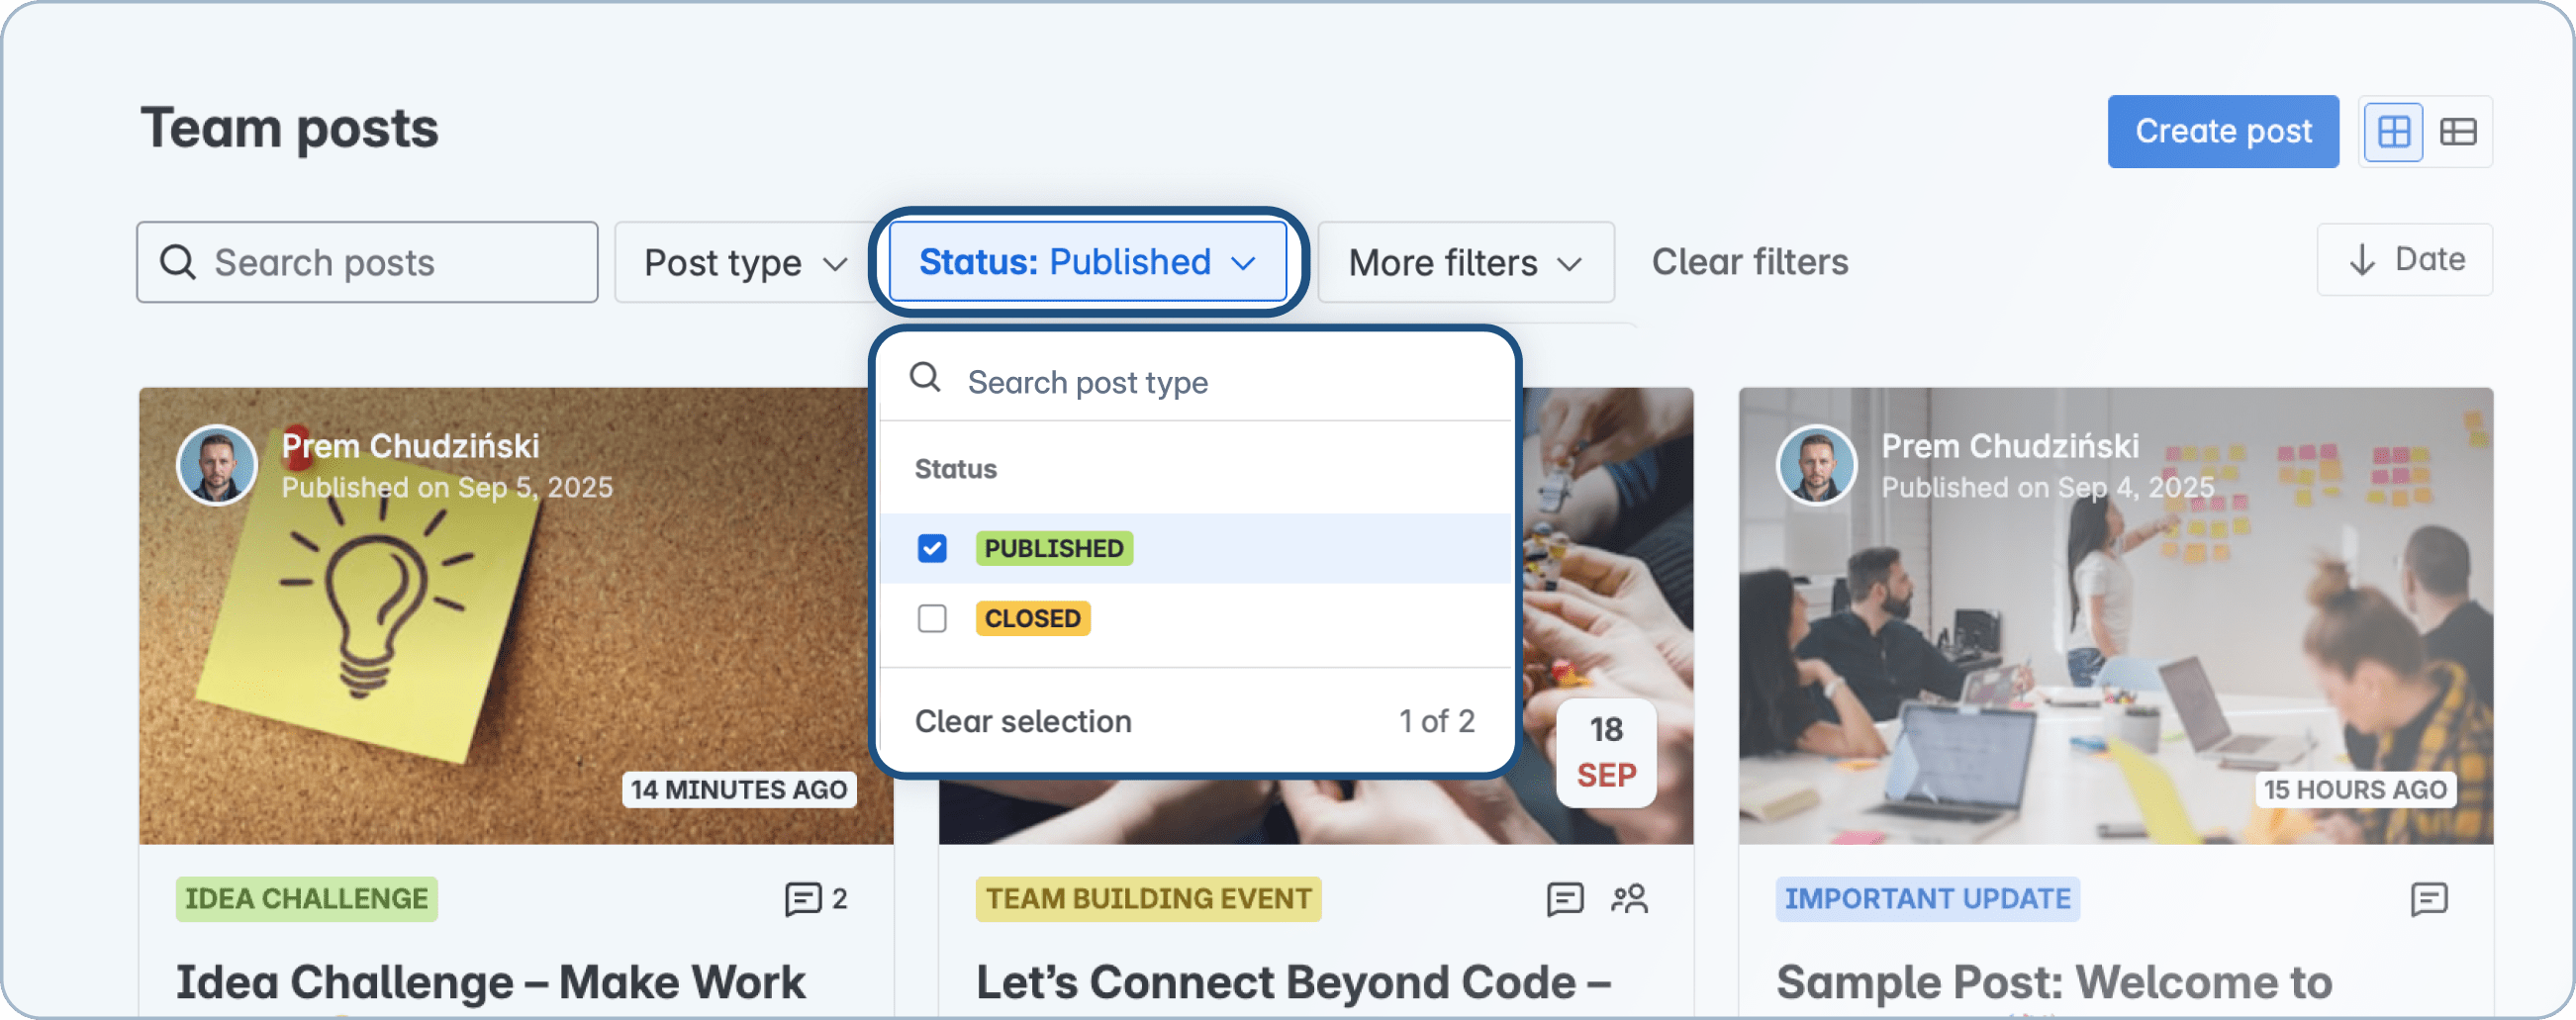Open comments on the Sample Post

(2430, 899)
